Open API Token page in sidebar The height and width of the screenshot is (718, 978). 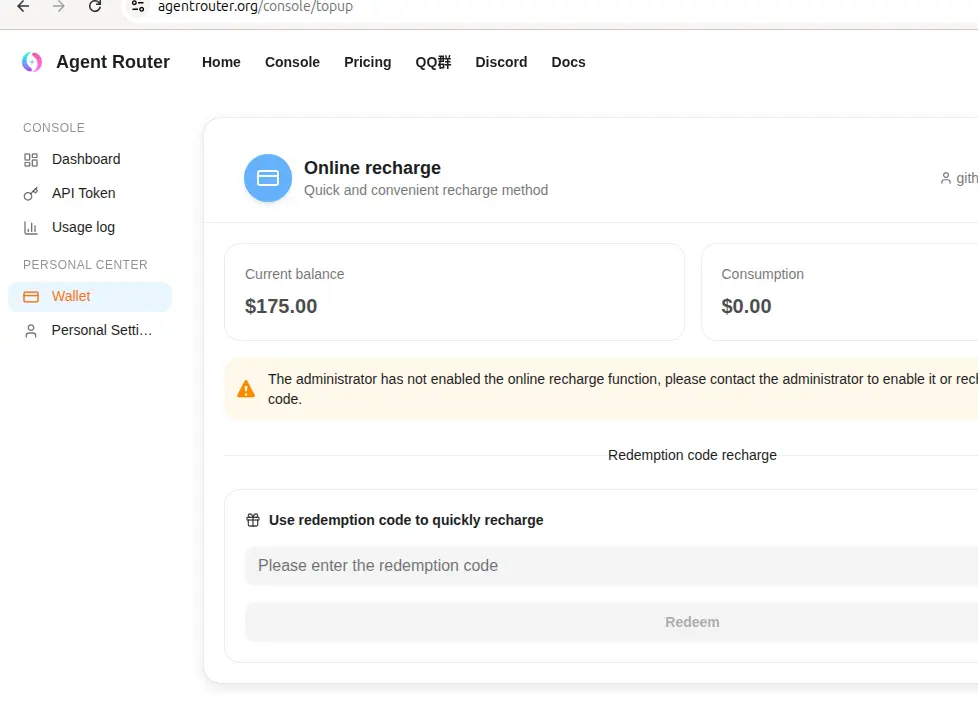click(x=90, y=193)
